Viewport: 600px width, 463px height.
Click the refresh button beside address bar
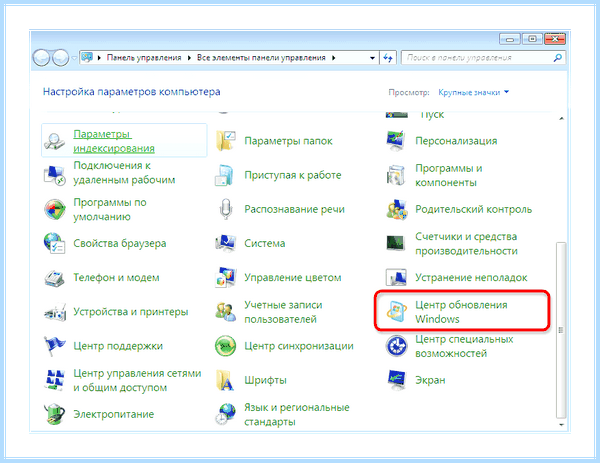tap(388, 58)
